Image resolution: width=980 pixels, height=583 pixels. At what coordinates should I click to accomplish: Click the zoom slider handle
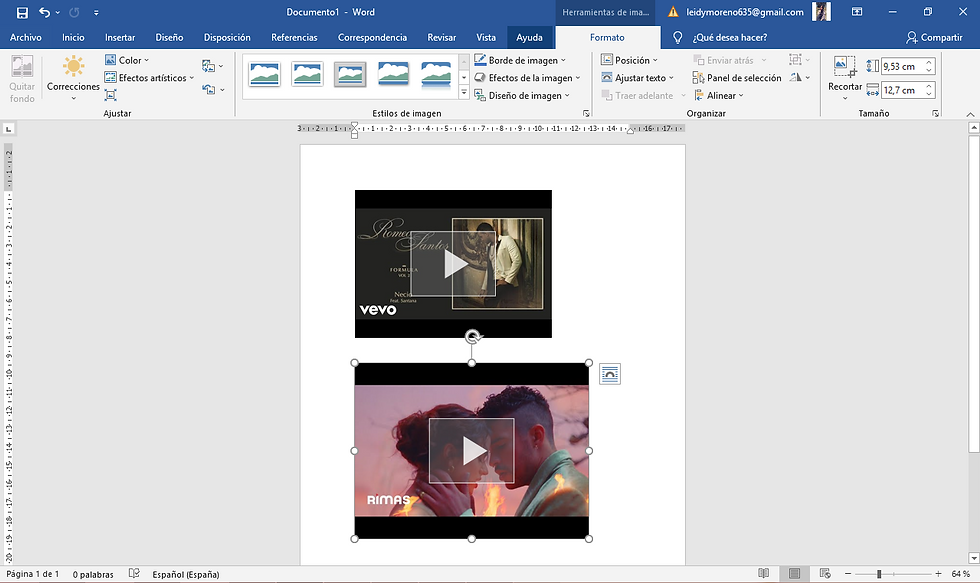pyautogui.click(x=879, y=574)
